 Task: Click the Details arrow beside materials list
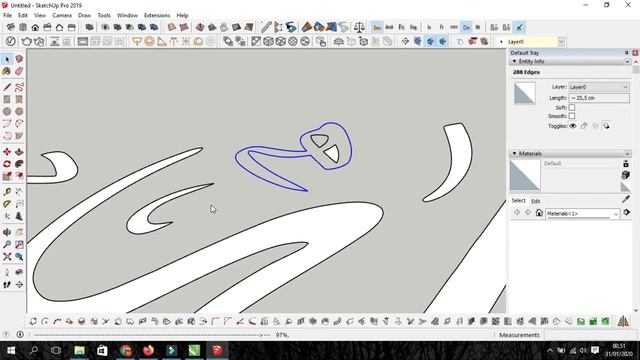pyautogui.click(x=627, y=213)
